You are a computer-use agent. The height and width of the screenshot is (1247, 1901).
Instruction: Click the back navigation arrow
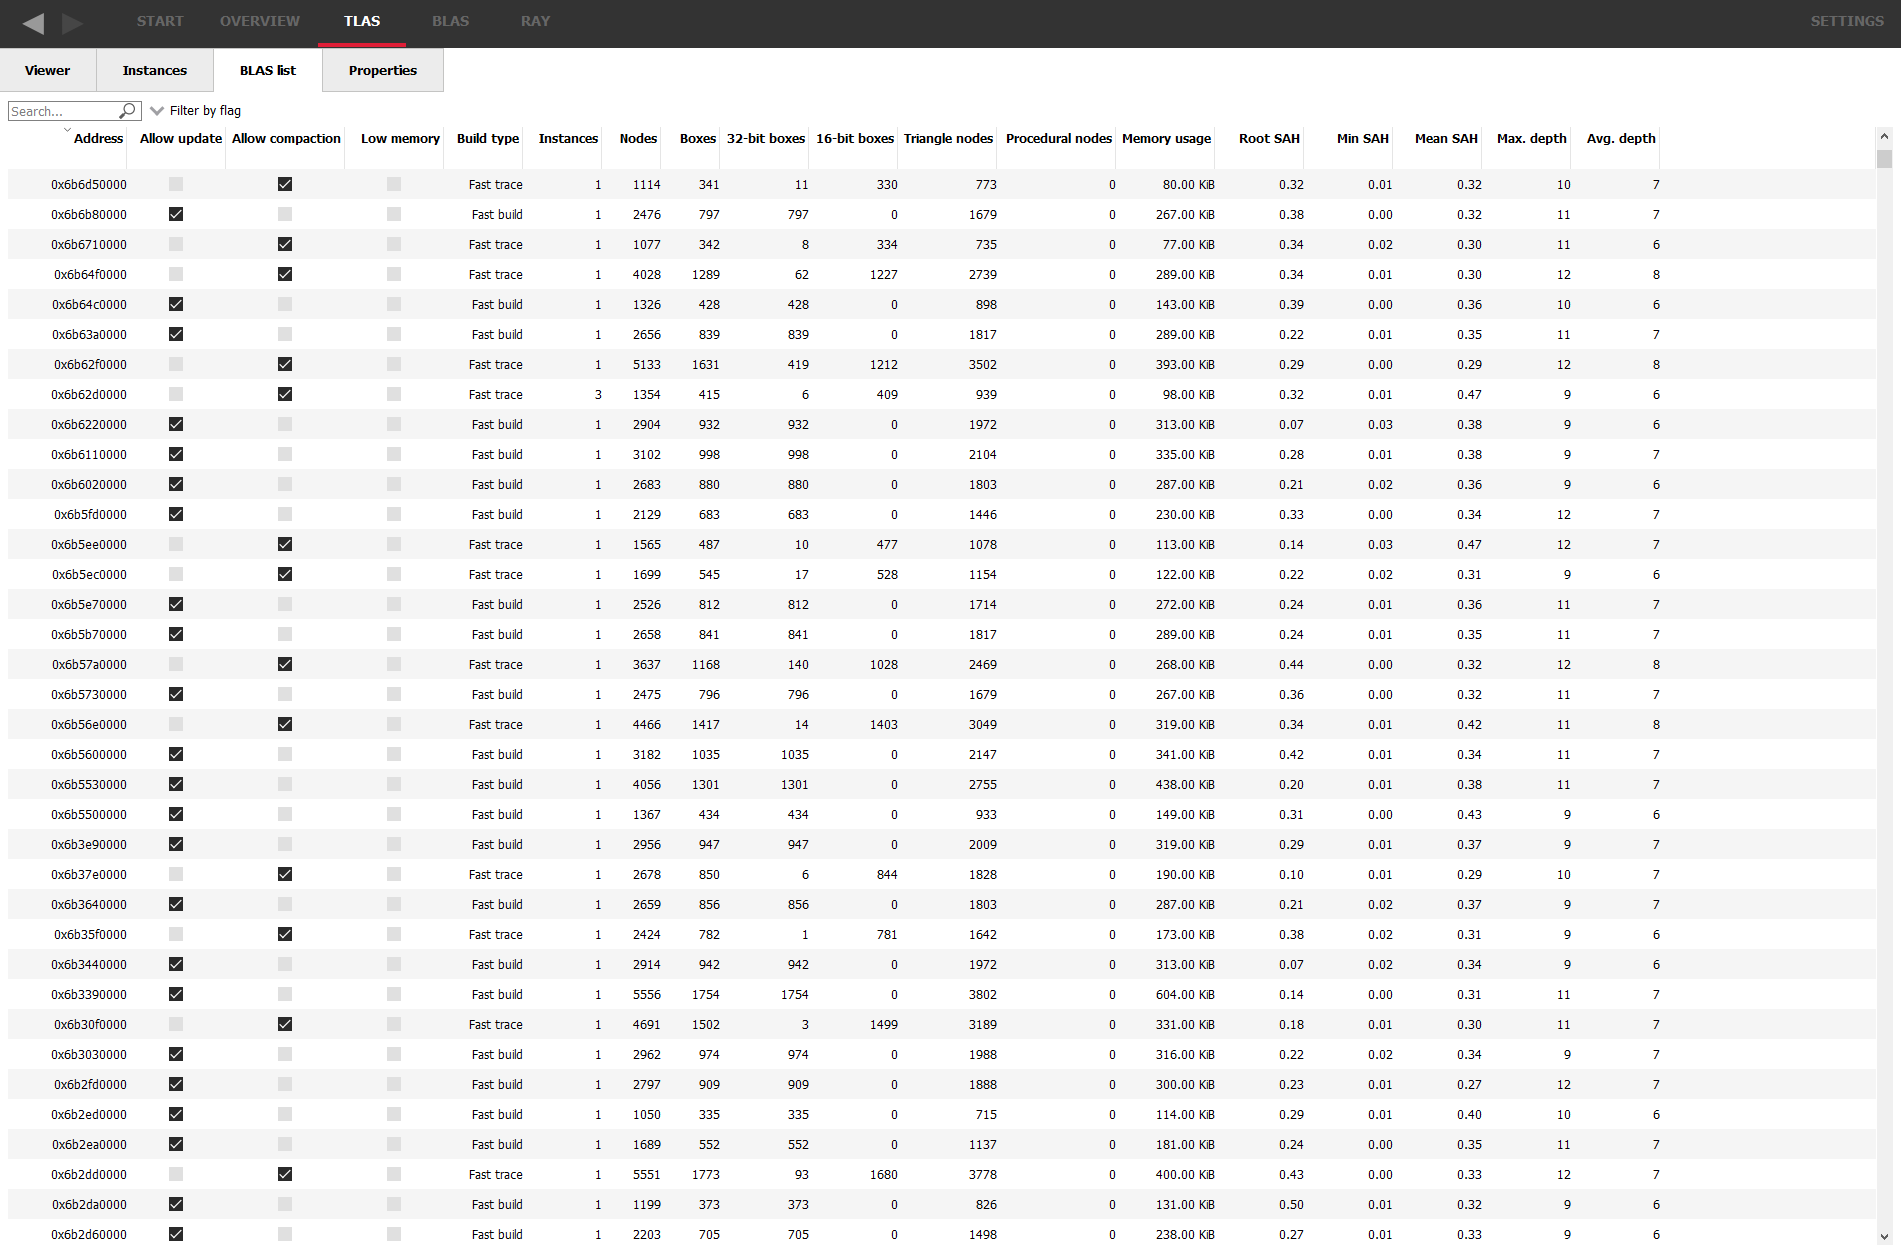click(x=34, y=21)
